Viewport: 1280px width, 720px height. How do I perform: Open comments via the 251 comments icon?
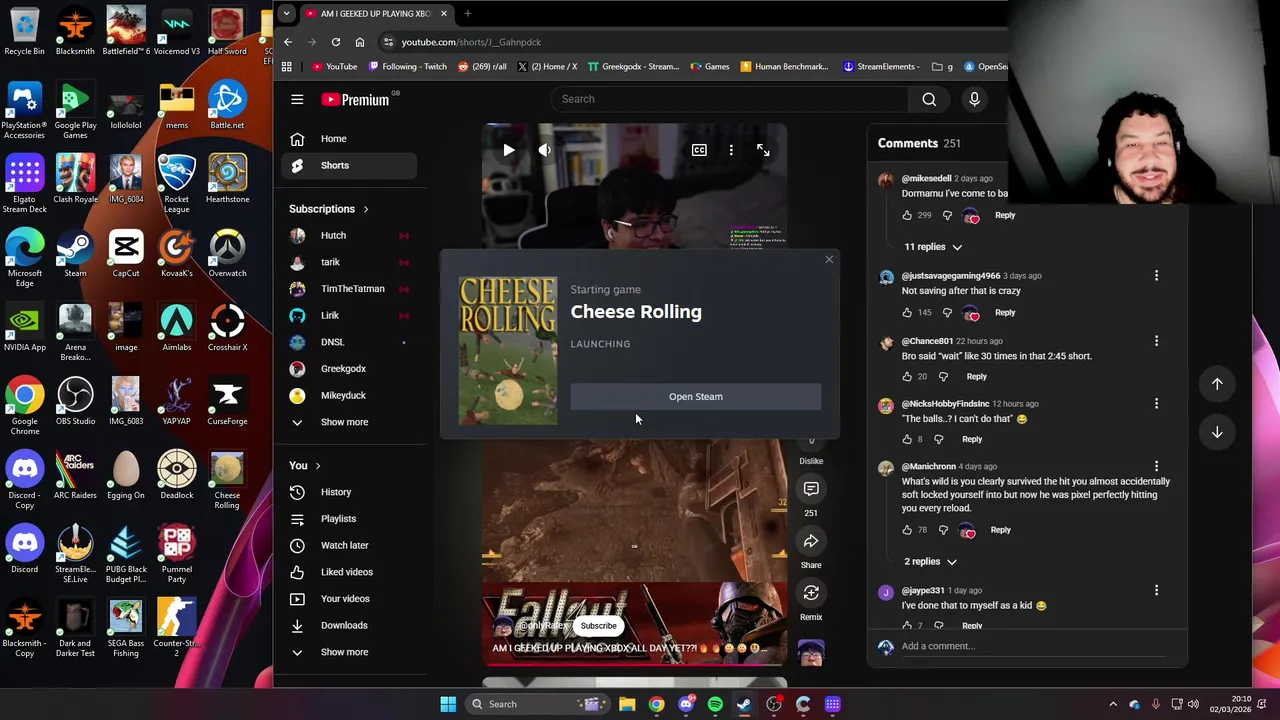coord(811,489)
